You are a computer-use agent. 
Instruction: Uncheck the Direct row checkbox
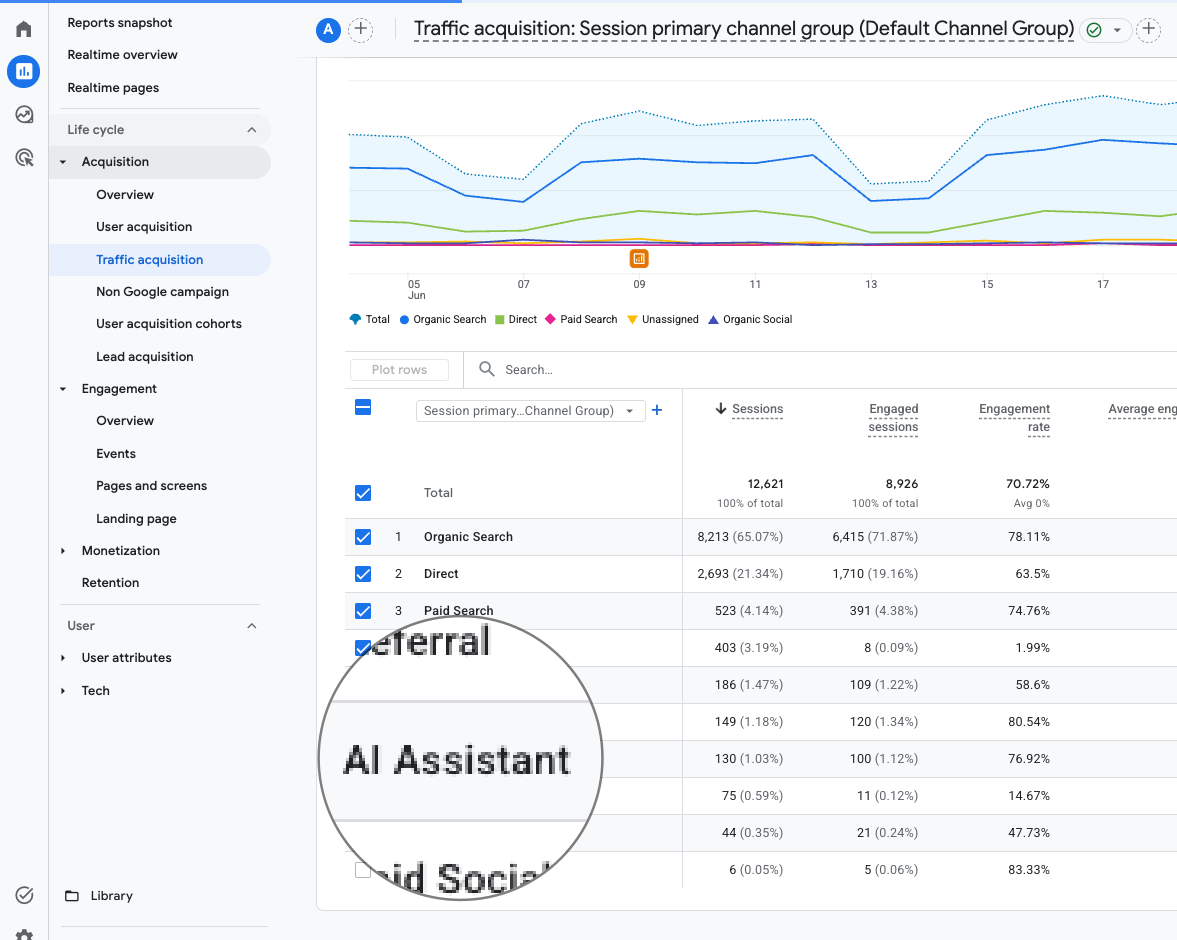(x=363, y=574)
